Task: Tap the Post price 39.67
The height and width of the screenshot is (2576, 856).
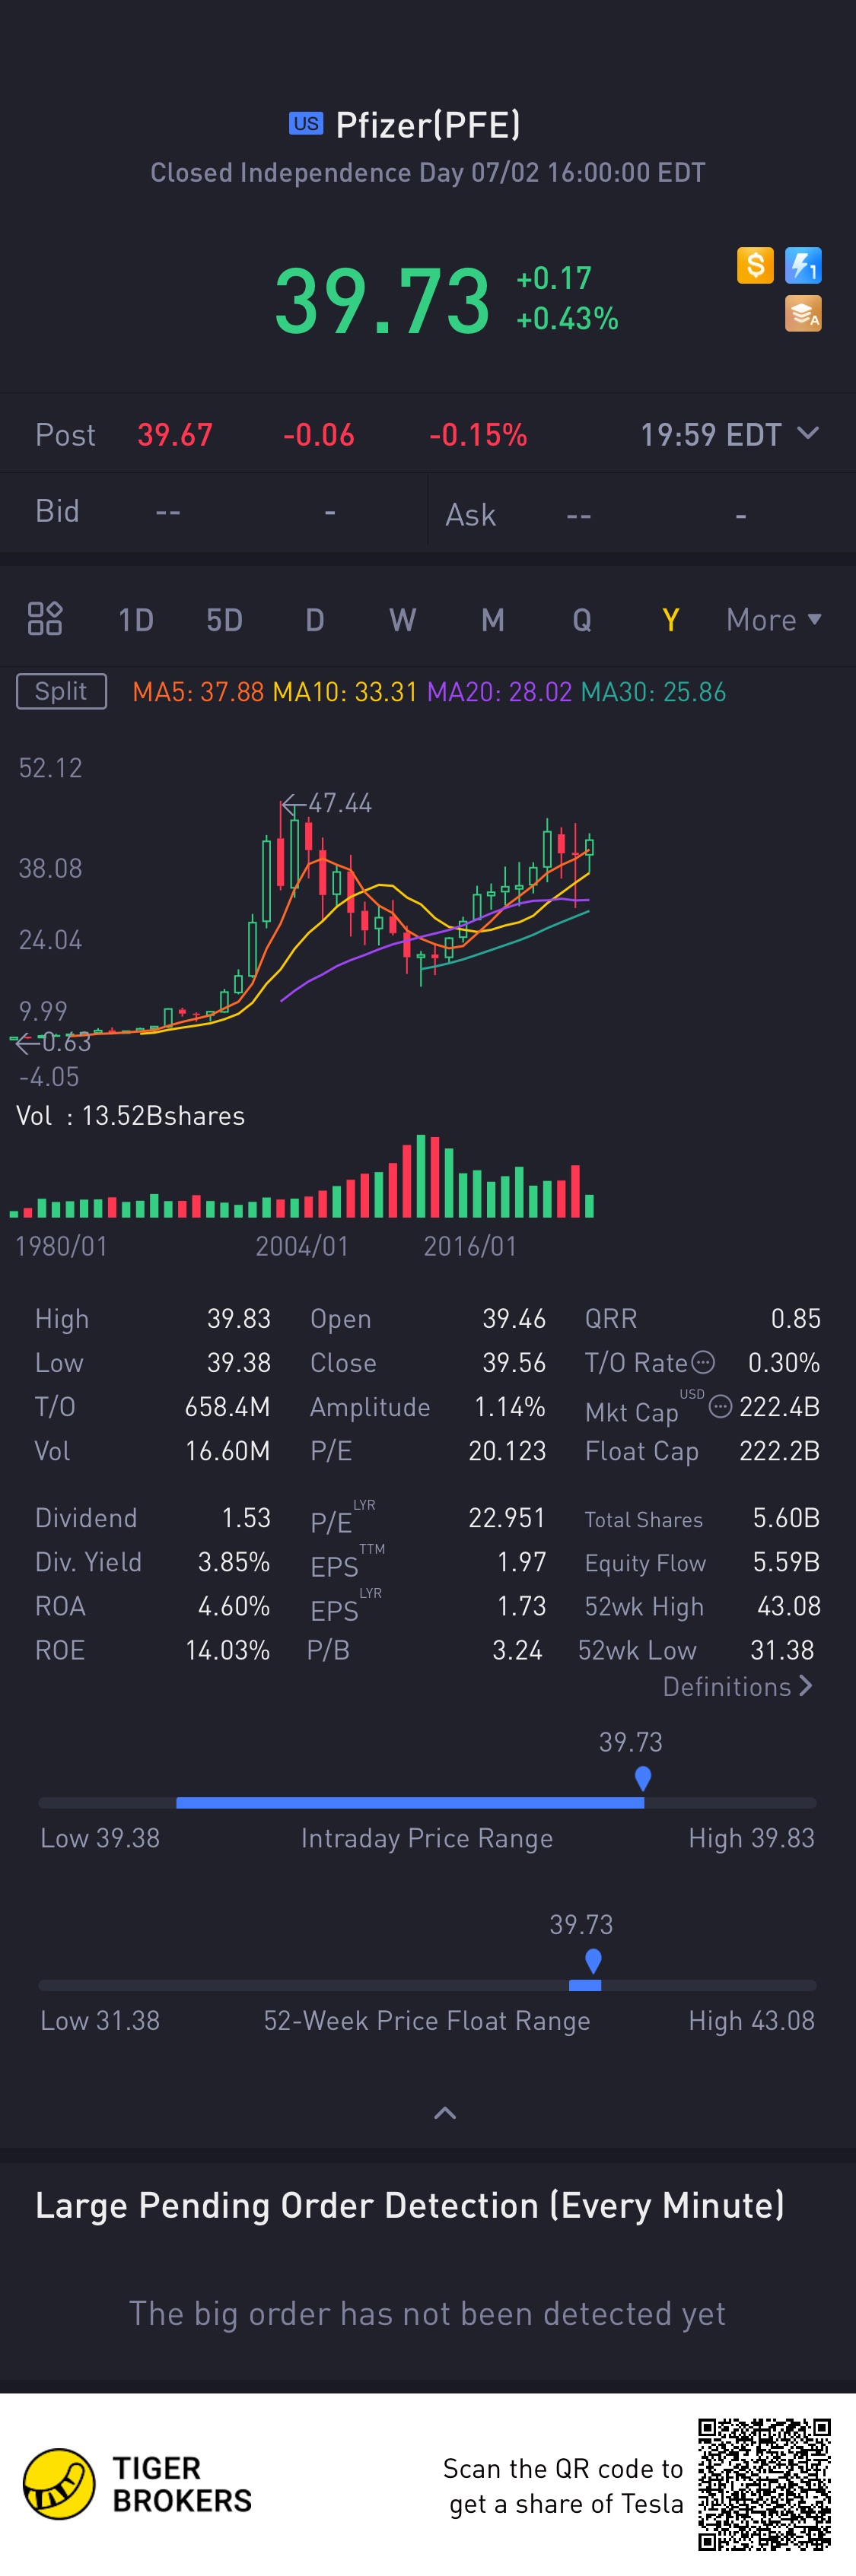Action: 175,434
